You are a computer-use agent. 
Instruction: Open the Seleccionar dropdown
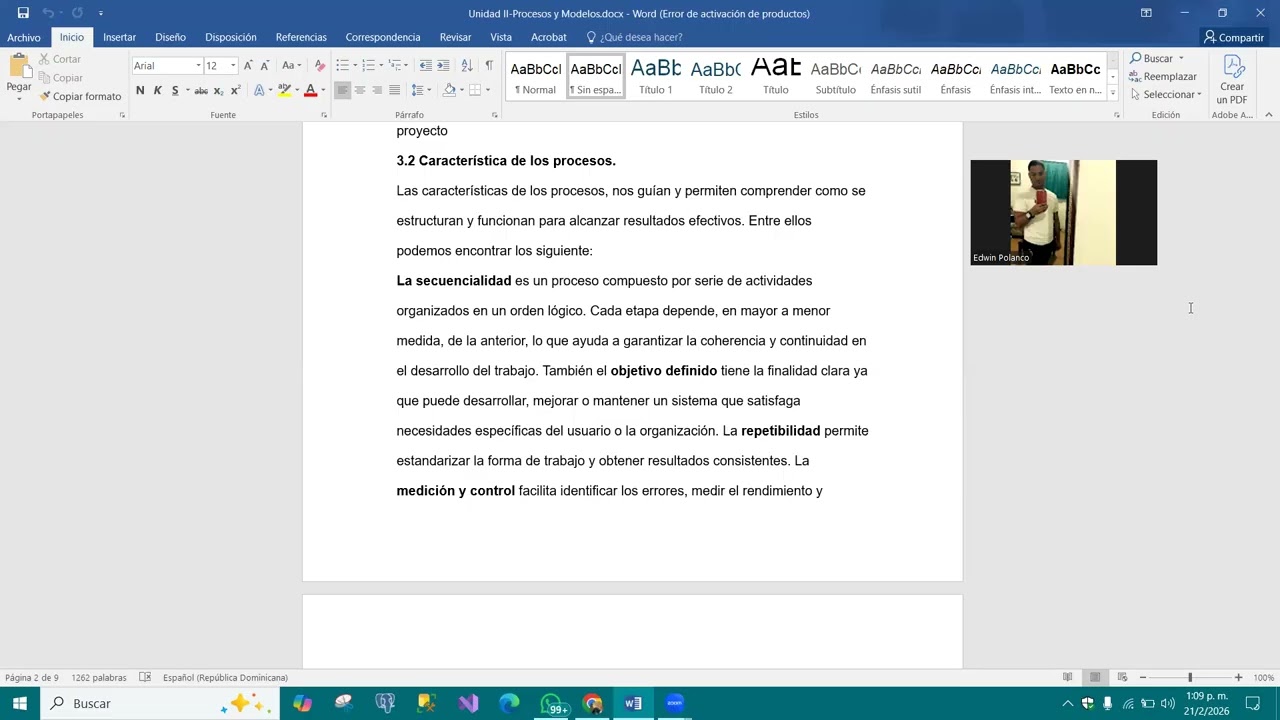1166,94
